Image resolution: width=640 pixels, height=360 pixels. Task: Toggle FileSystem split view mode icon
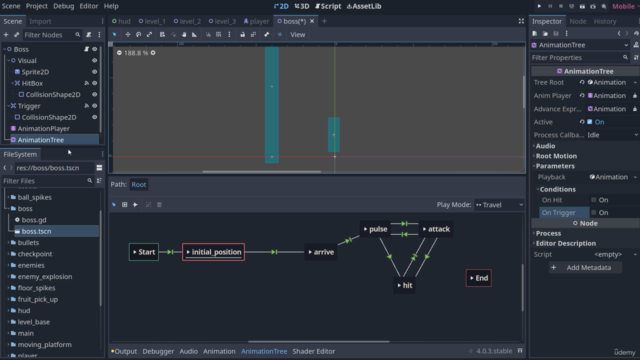tap(99, 168)
